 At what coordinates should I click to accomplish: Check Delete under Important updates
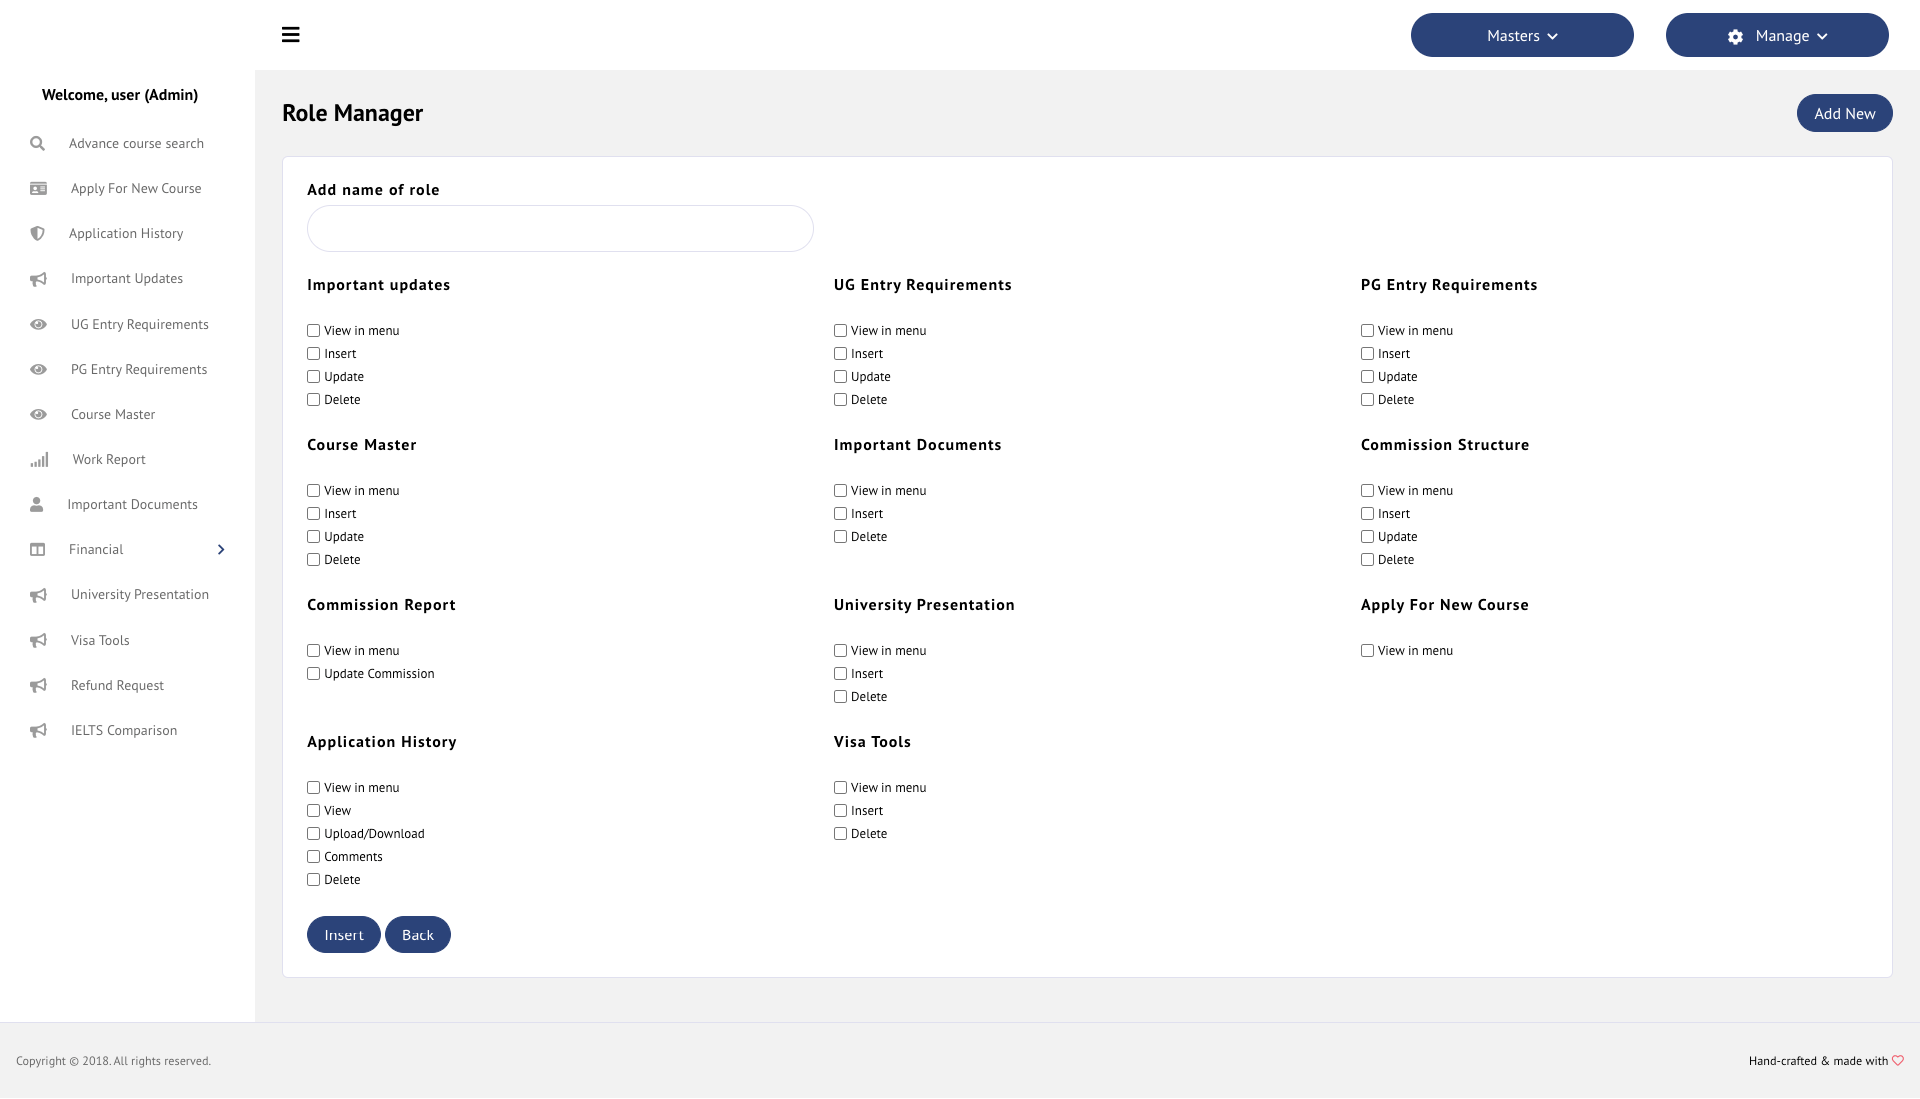(313, 400)
